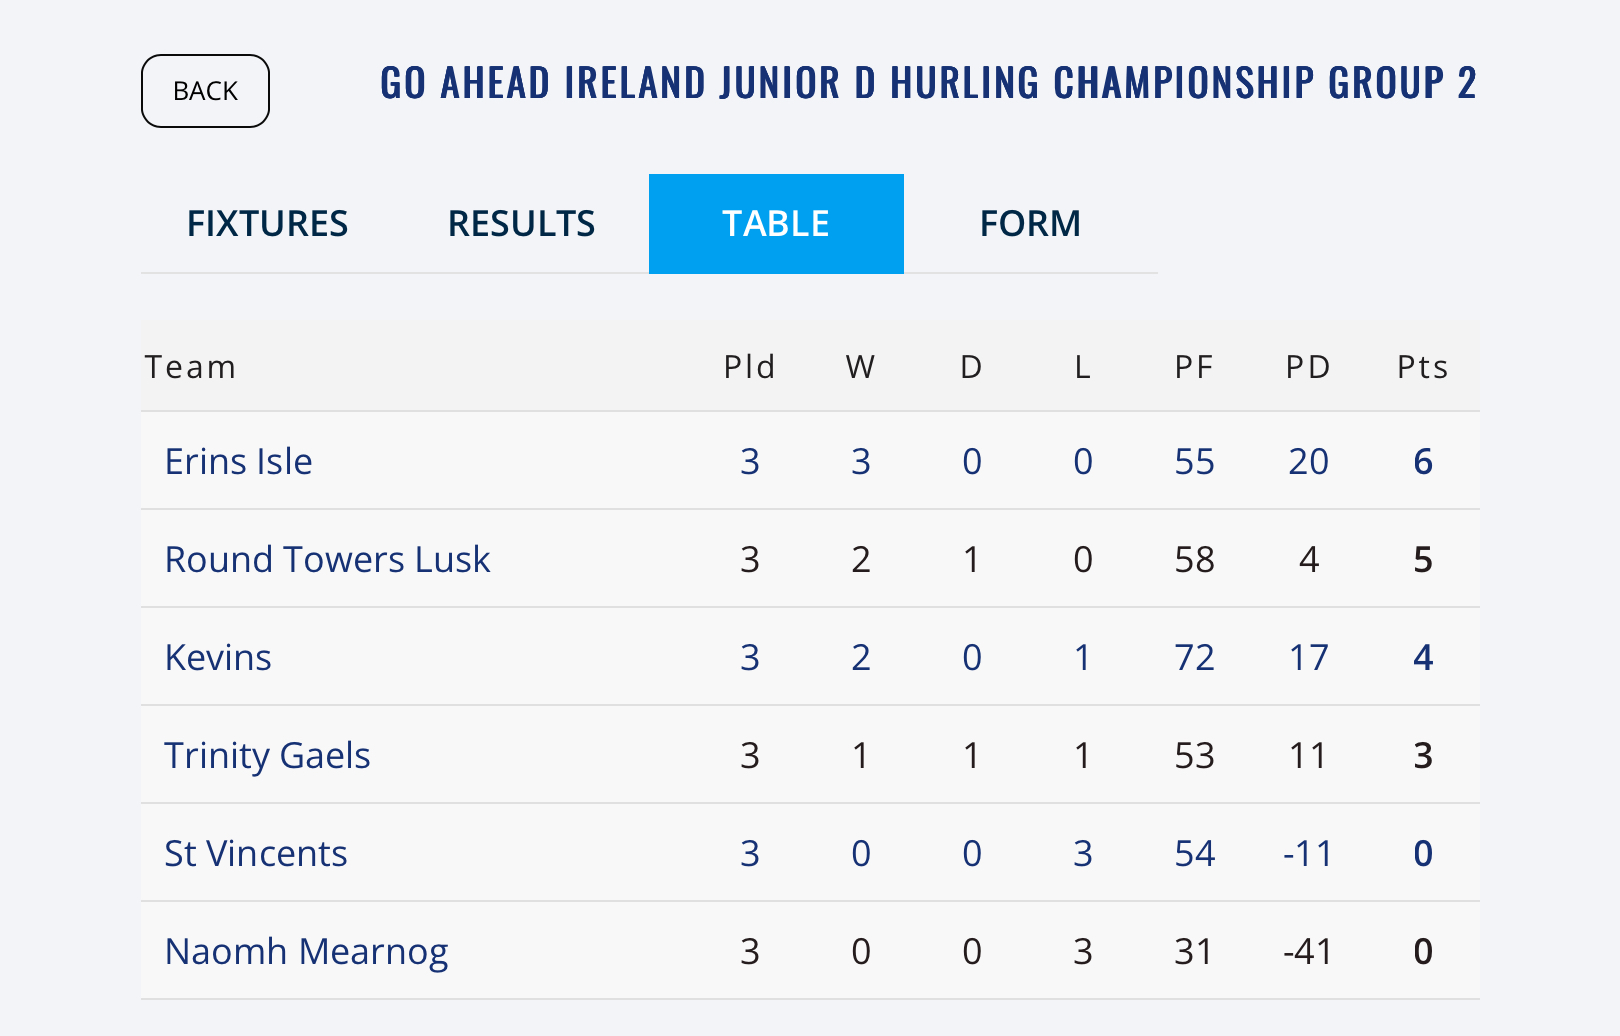This screenshot has width=1620, height=1036.
Task: Click Erins Isle points value 6
Action: click(1422, 461)
